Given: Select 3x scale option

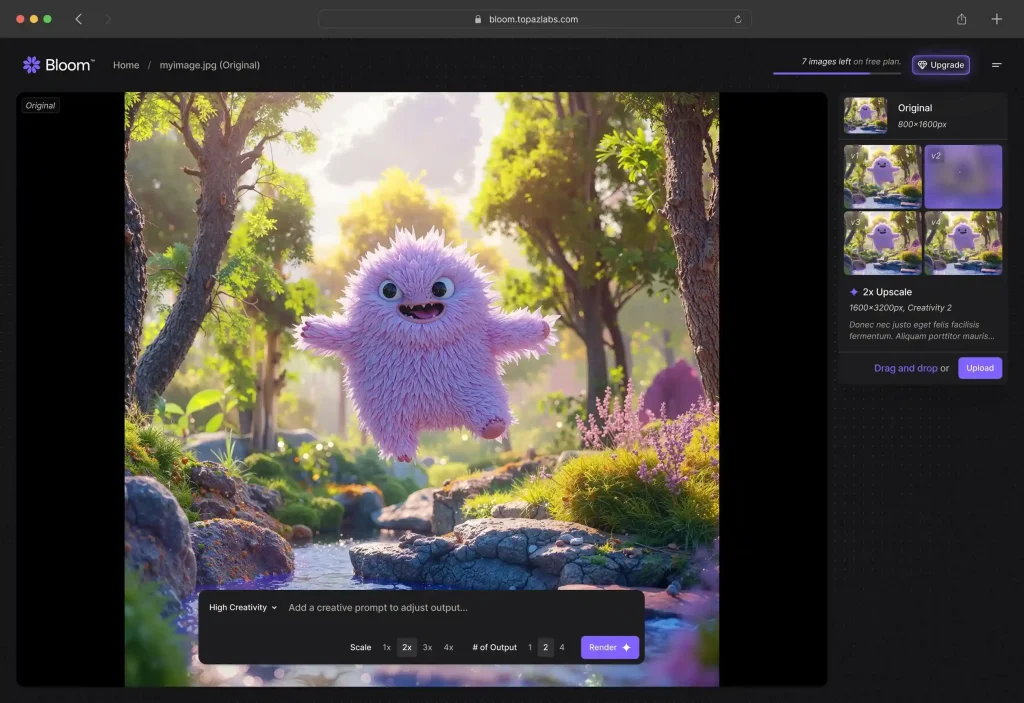Looking at the screenshot, I should (x=427, y=647).
